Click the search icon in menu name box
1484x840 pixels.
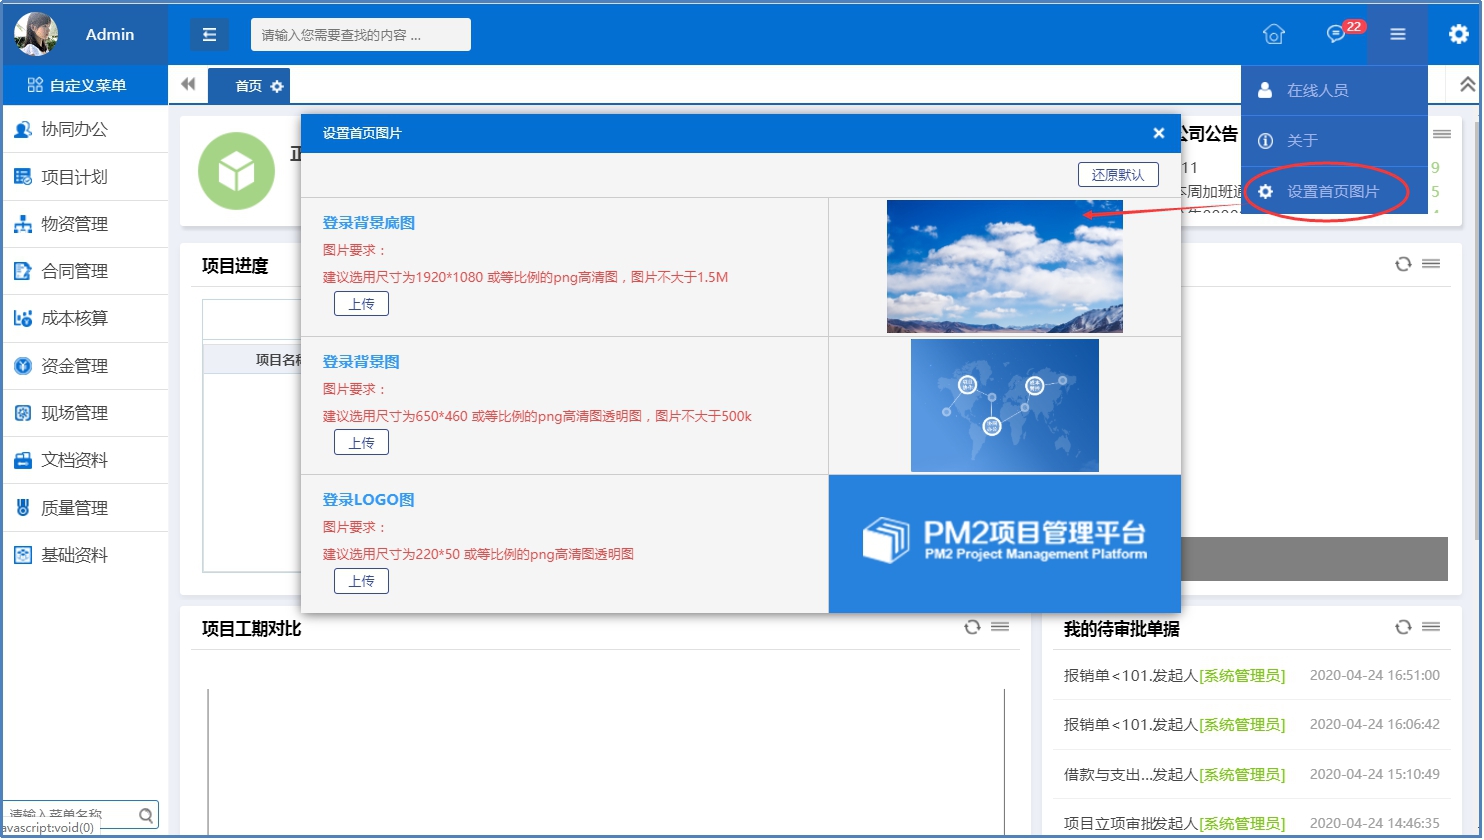click(146, 815)
